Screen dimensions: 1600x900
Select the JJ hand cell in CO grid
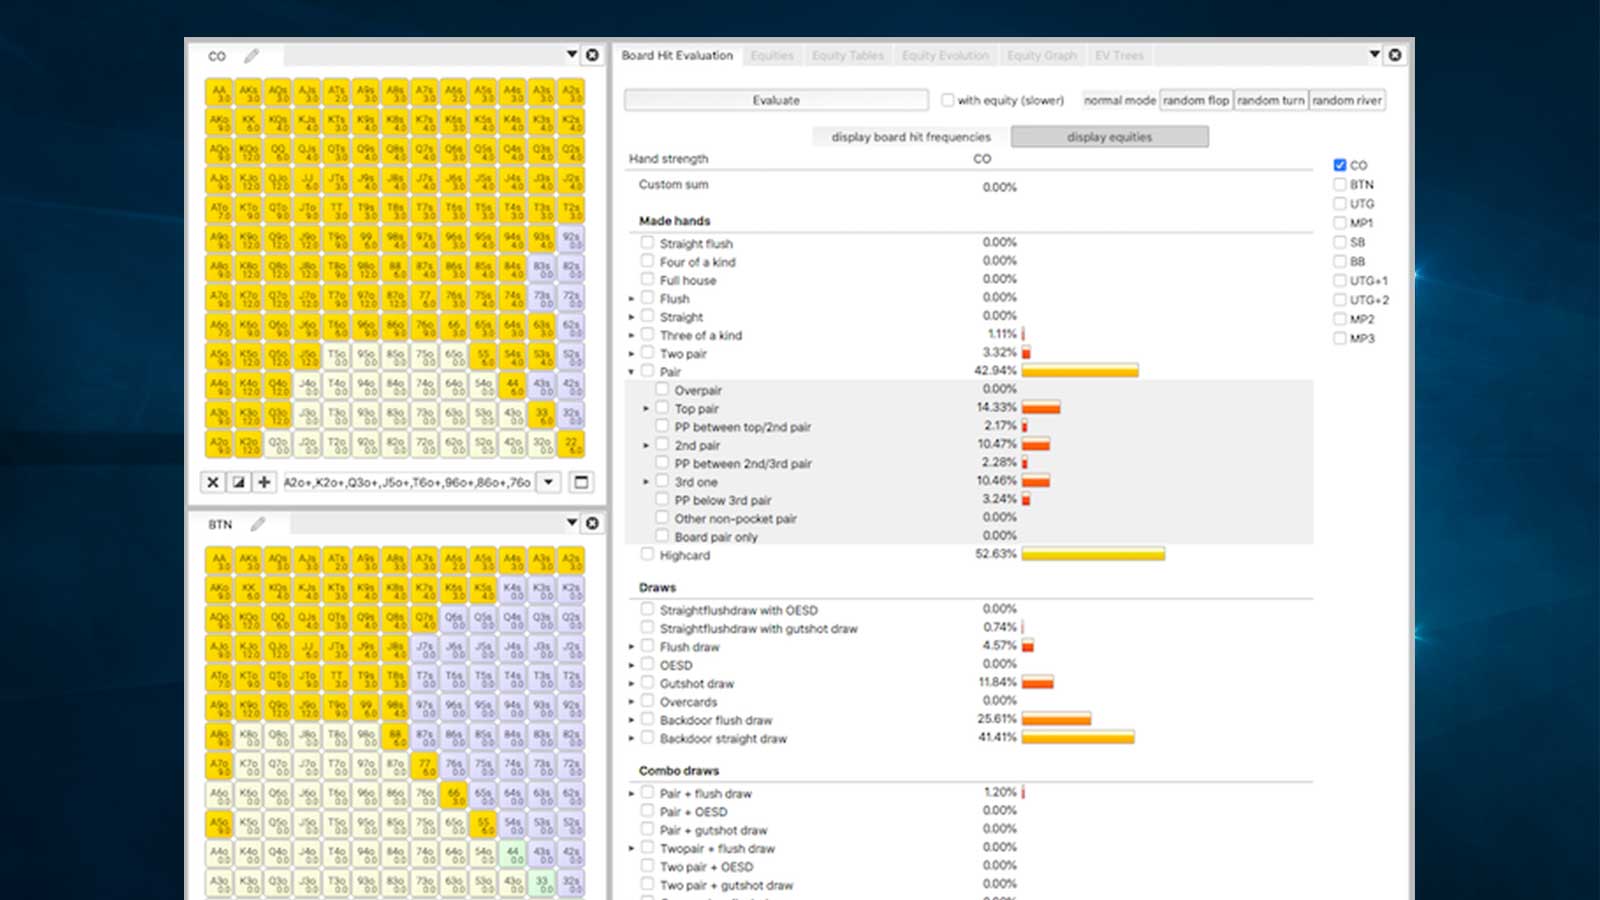click(307, 180)
